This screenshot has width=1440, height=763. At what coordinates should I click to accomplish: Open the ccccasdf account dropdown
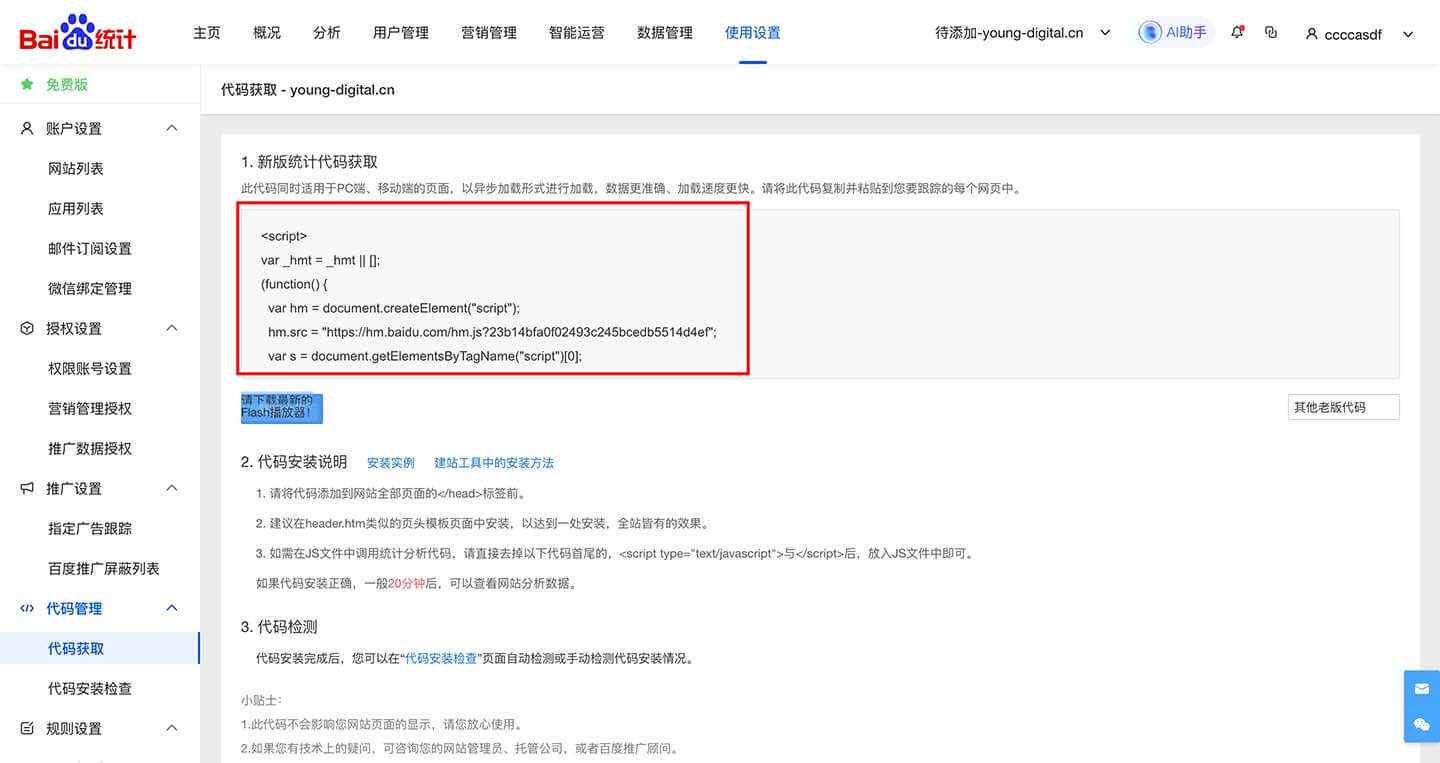click(1360, 34)
